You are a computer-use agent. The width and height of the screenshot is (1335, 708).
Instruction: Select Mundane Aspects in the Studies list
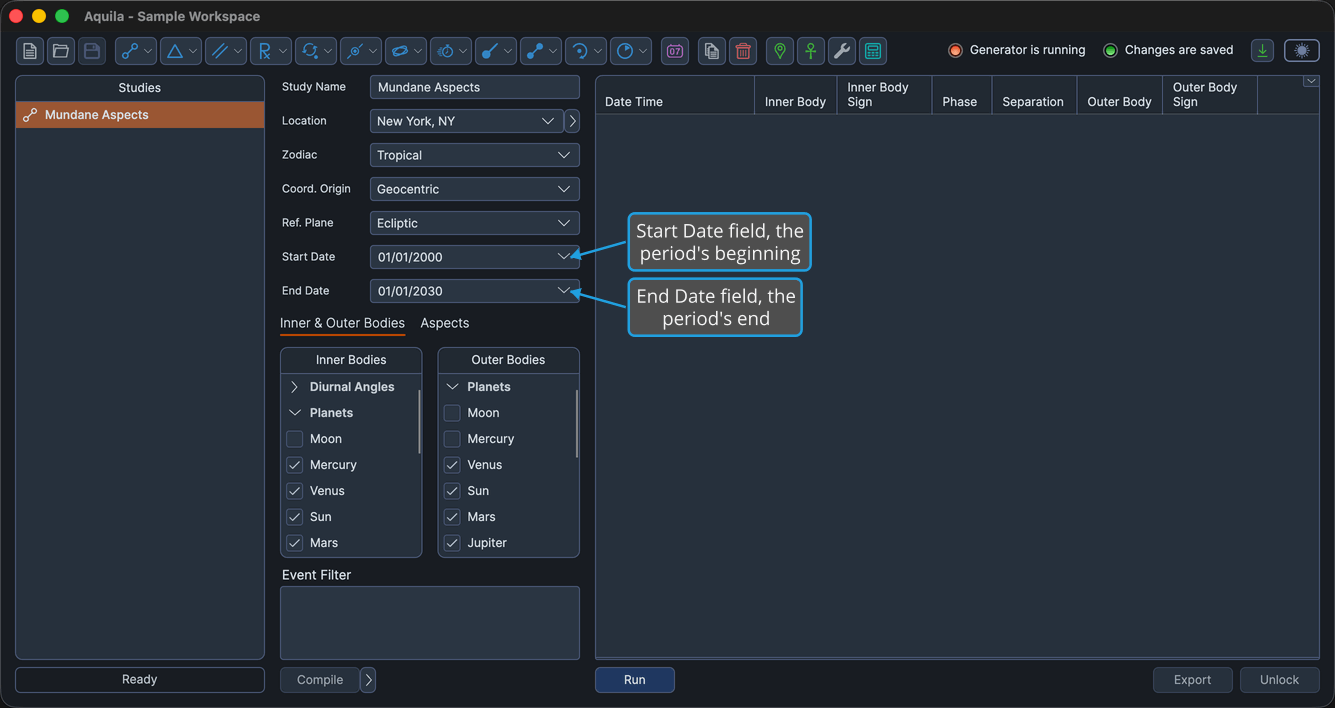click(140, 115)
